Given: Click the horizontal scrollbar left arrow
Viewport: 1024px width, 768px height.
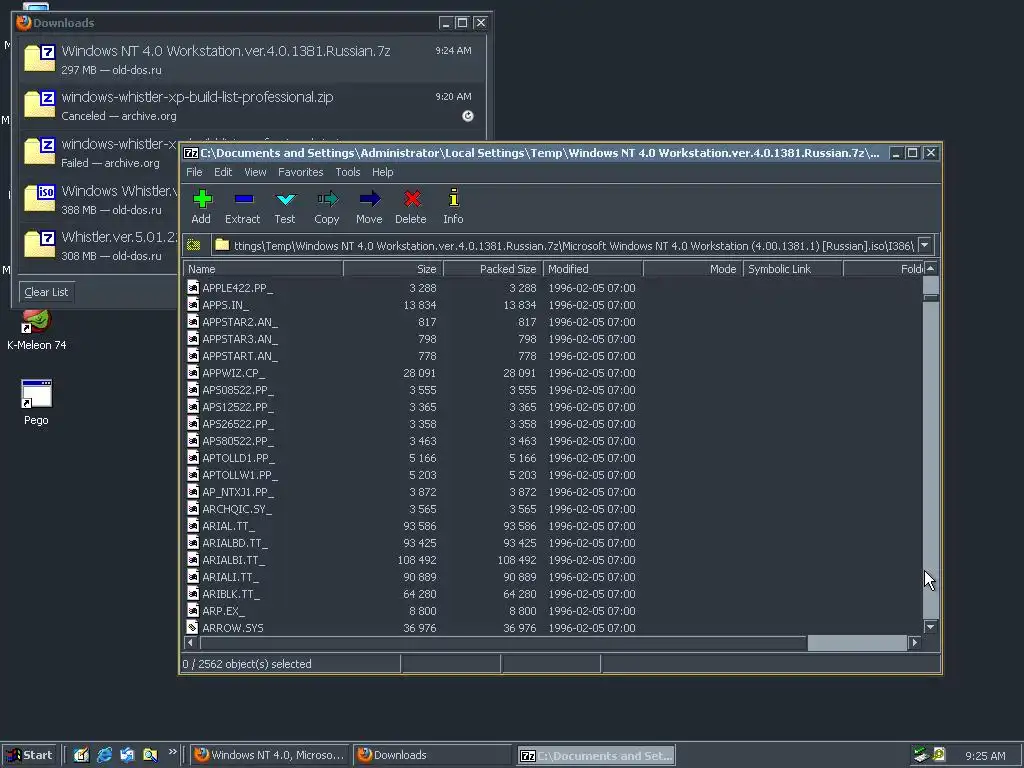Looking at the screenshot, I should (190, 643).
